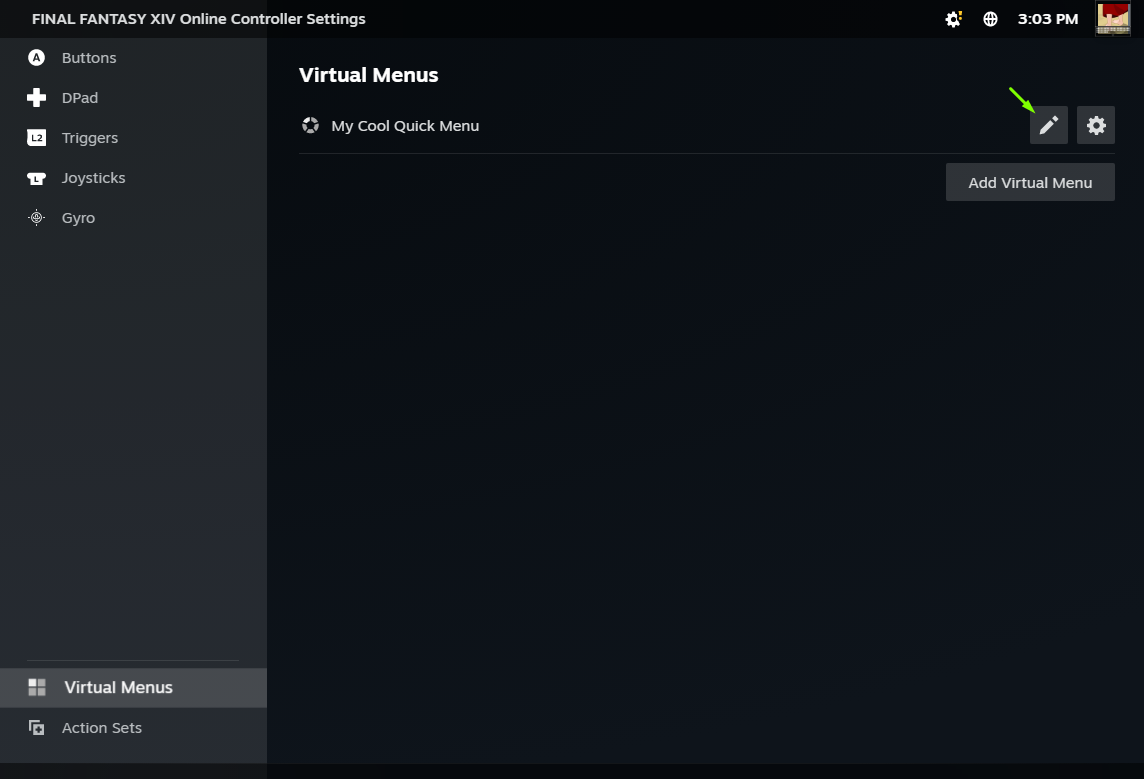Click the 3:03 PM clock
This screenshot has height=779, width=1144.
point(1047,19)
